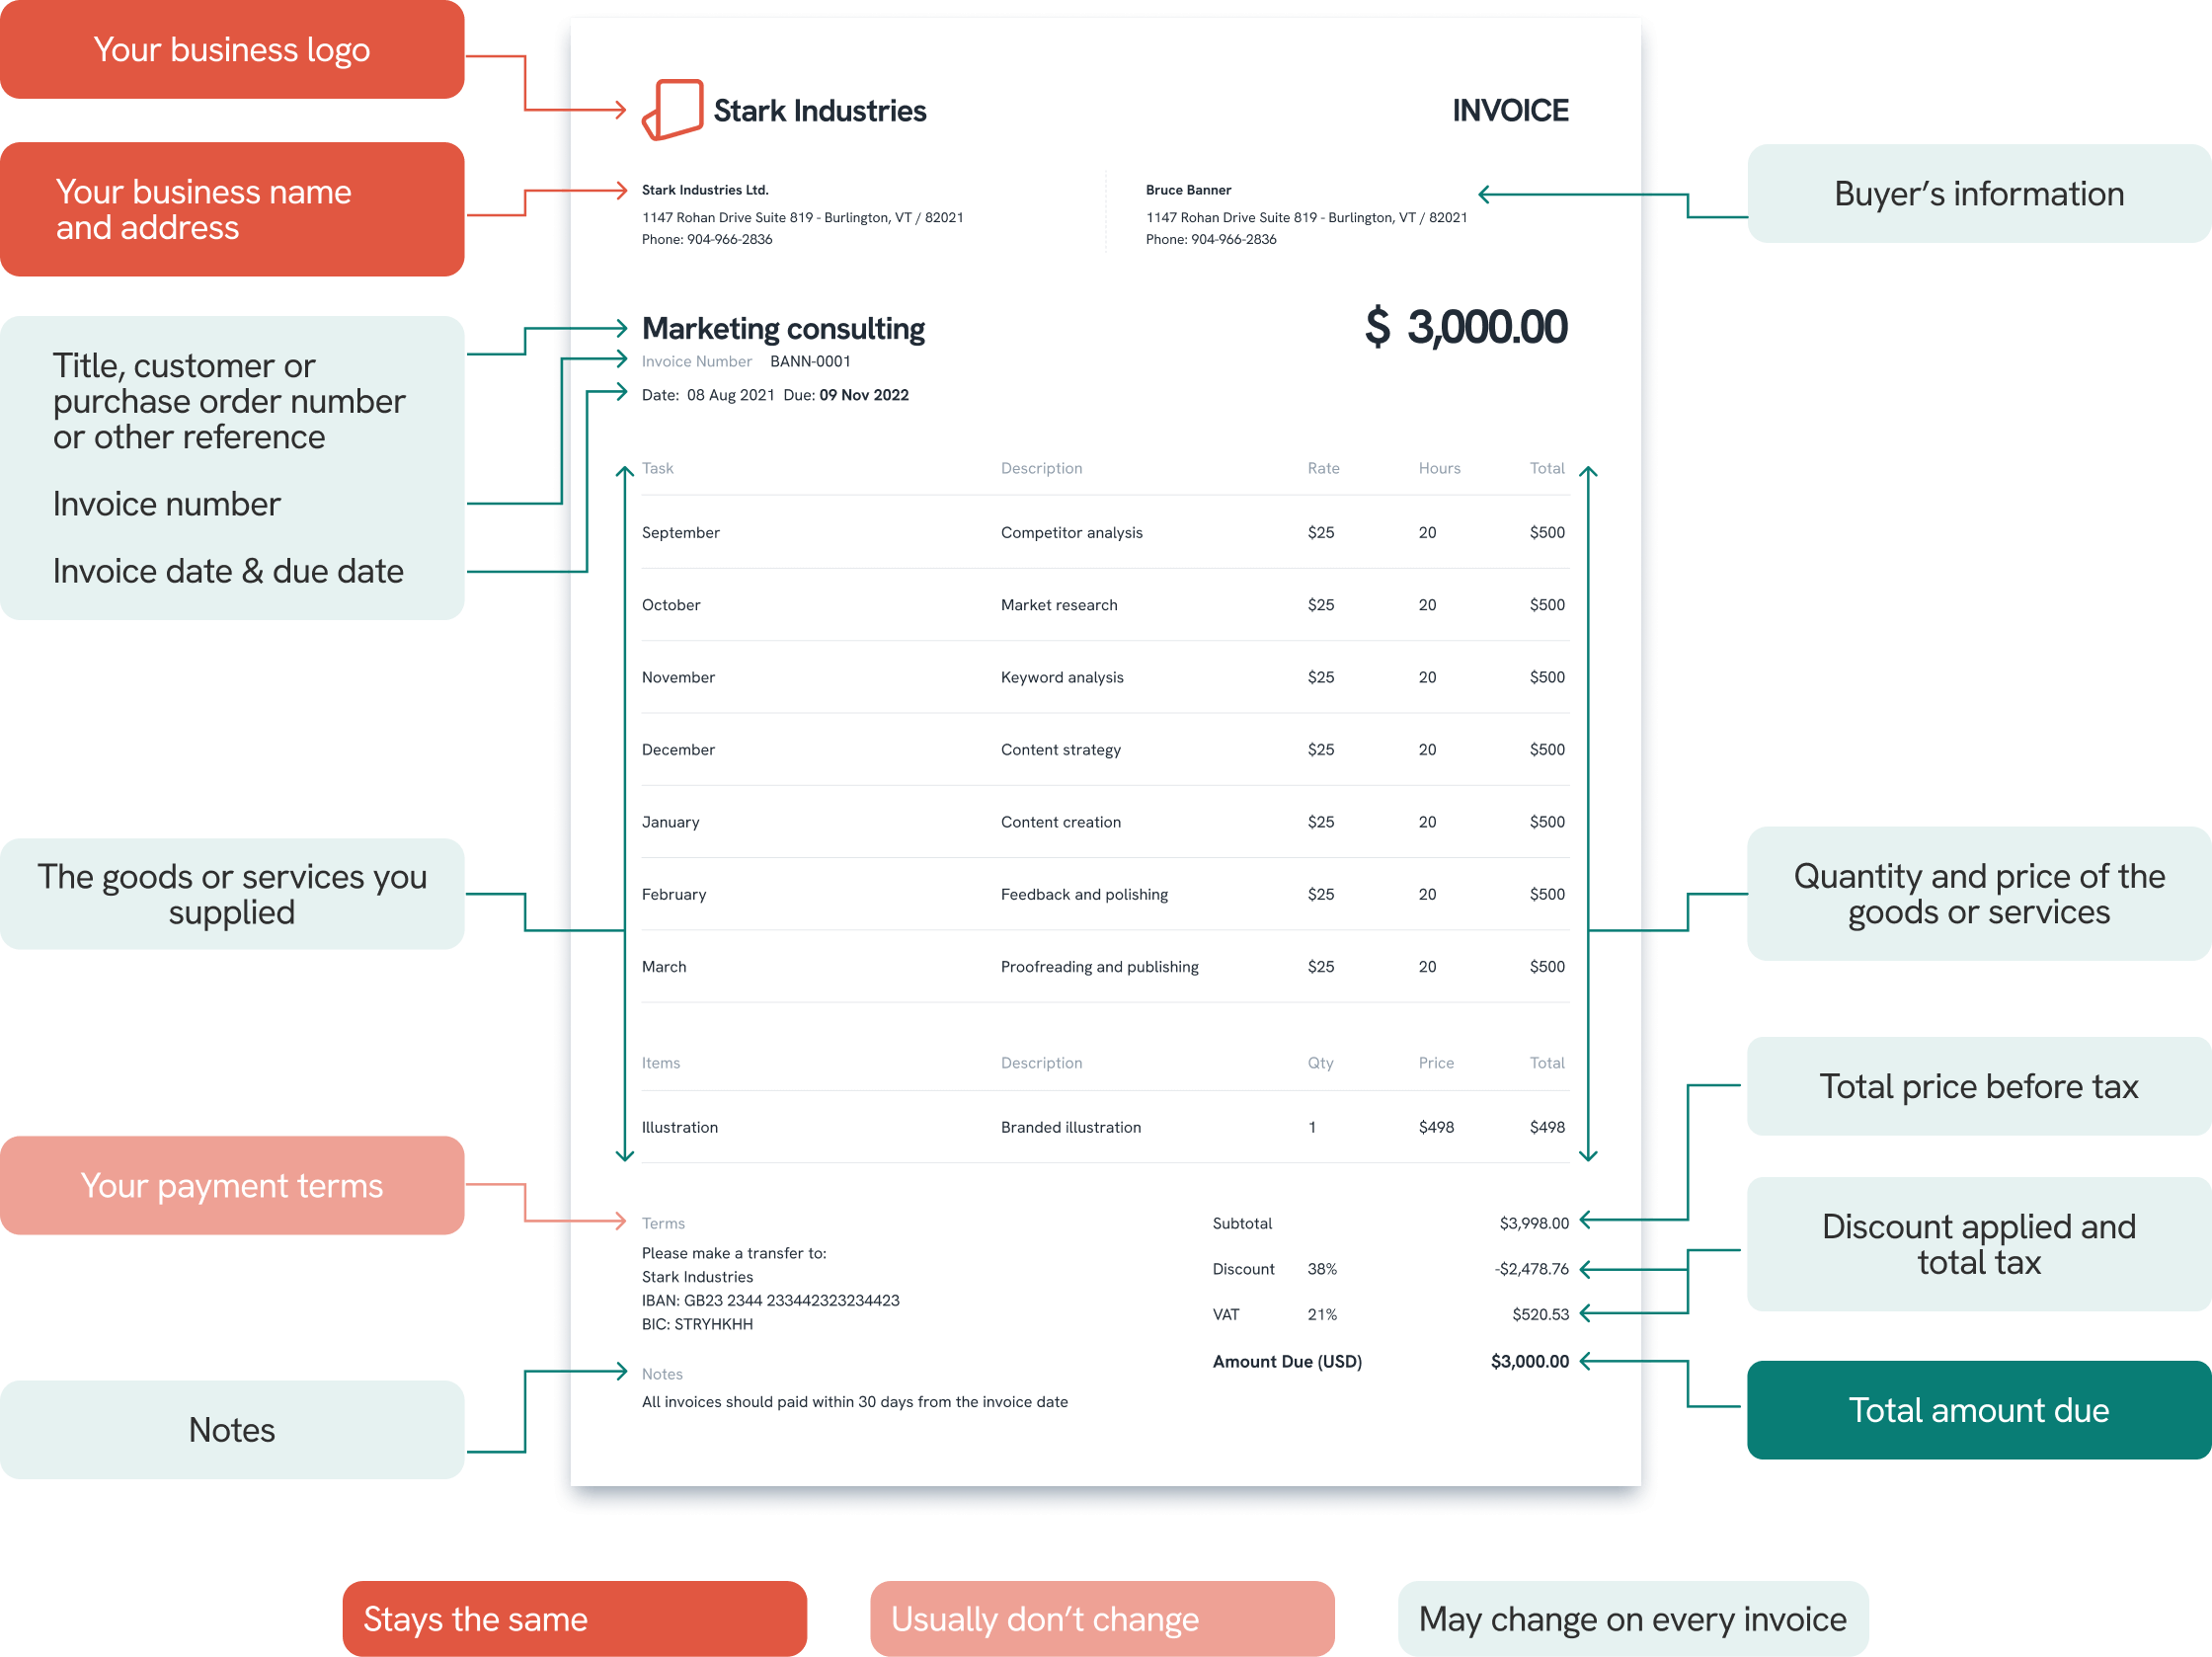2212x1657 pixels.
Task: Click the 'Price' column header
Action: coord(1435,1063)
